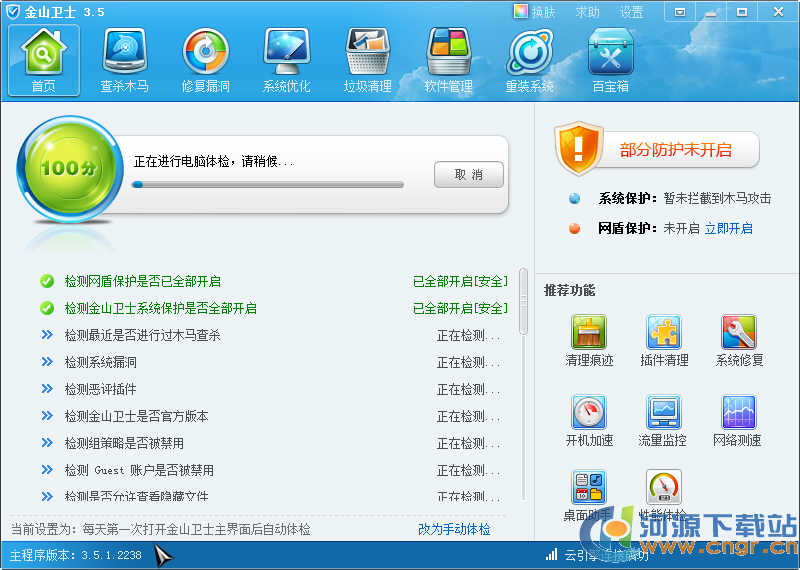
Task: Click version text 主程序版本: 3.5.1.2238
Action: 76,555
